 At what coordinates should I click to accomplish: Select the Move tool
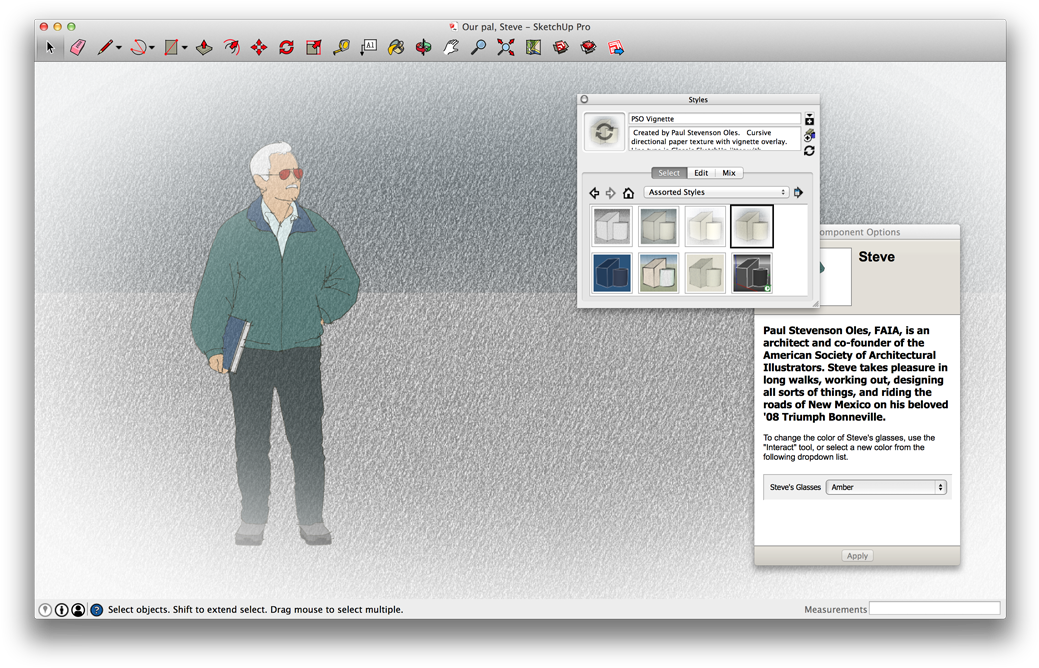point(258,48)
